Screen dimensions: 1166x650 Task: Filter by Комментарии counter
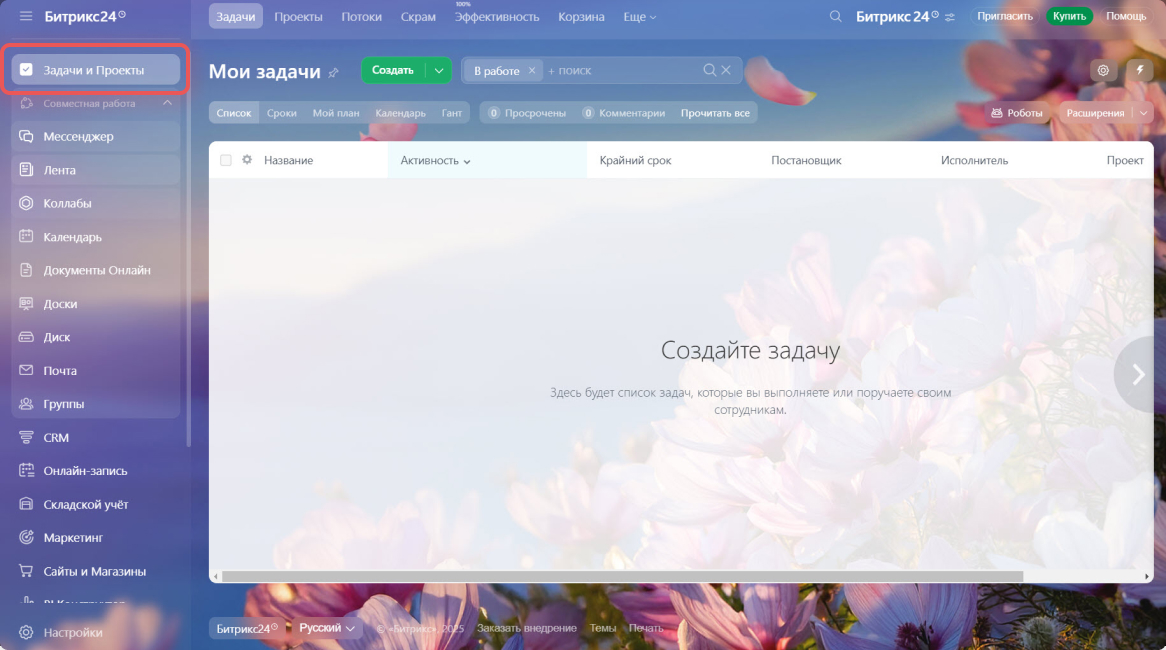pos(623,113)
